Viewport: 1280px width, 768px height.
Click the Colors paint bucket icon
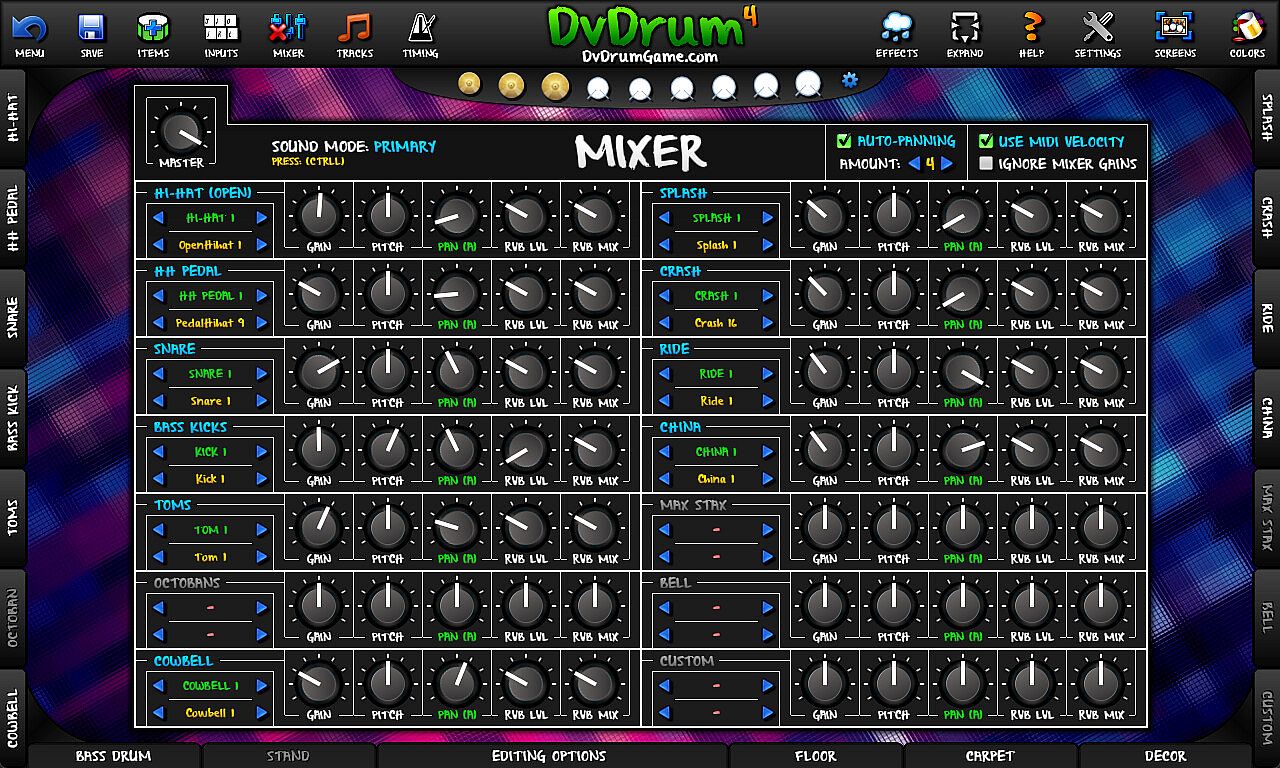[x=1247, y=34]
